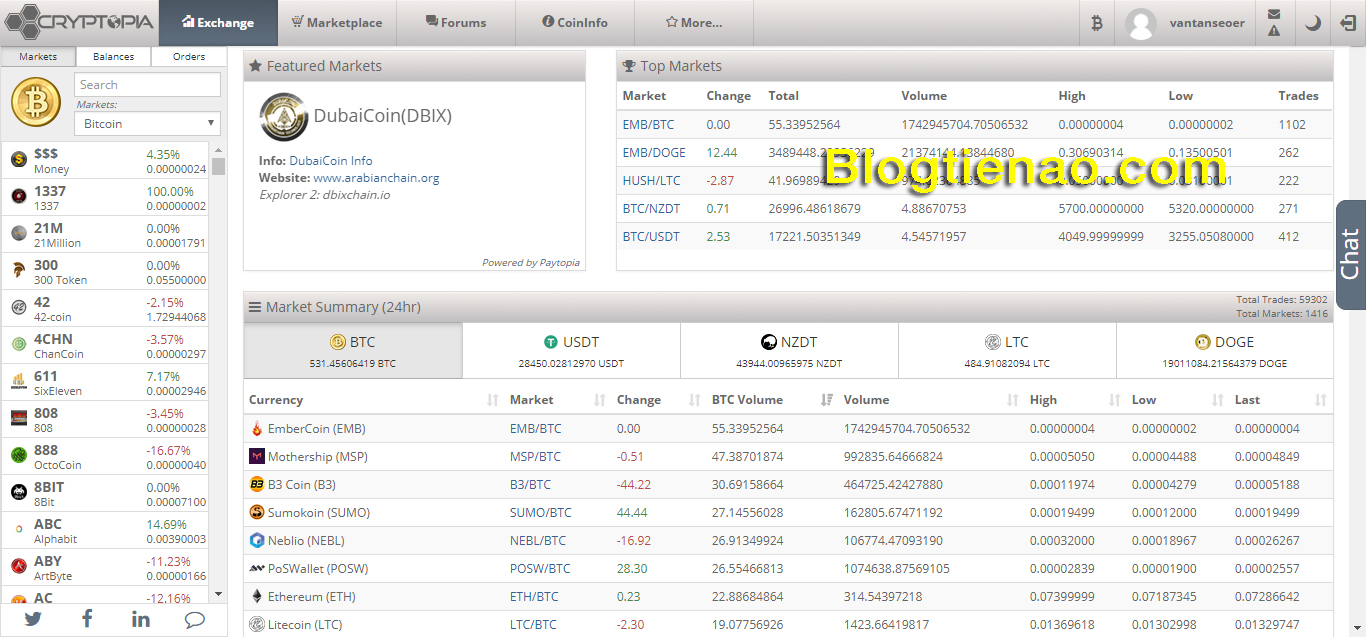Open the Marketplace menu item
Screen dimensions: 1366x637
coord(337,23)
